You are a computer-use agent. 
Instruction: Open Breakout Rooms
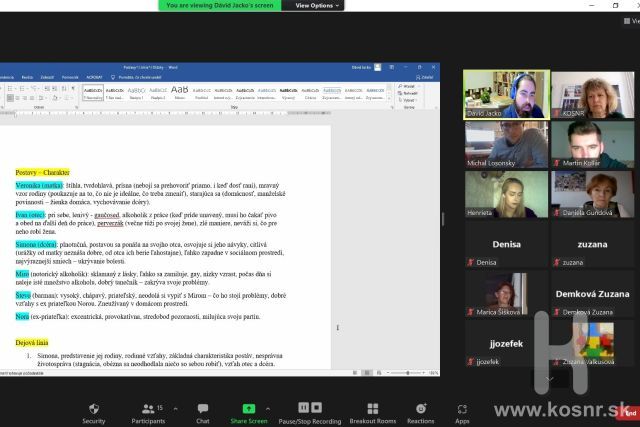click(x=372, y=409)
